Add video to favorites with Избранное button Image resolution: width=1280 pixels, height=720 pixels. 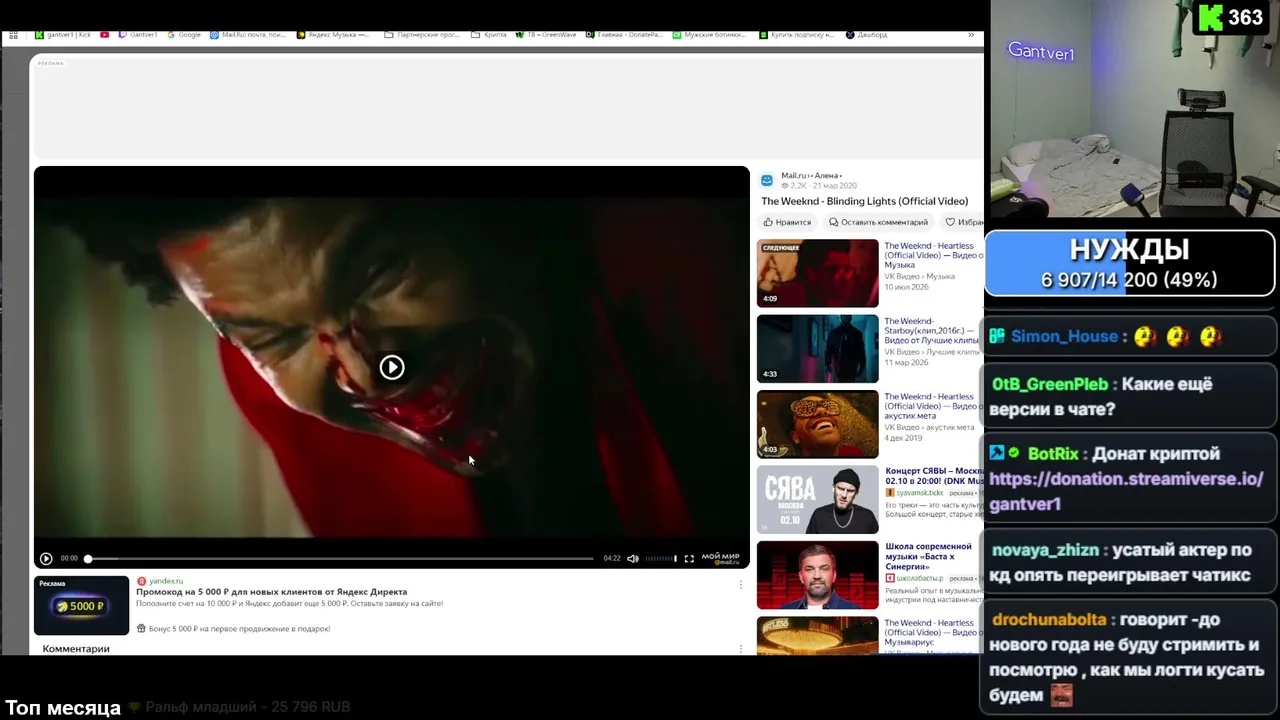pos(963,222)
